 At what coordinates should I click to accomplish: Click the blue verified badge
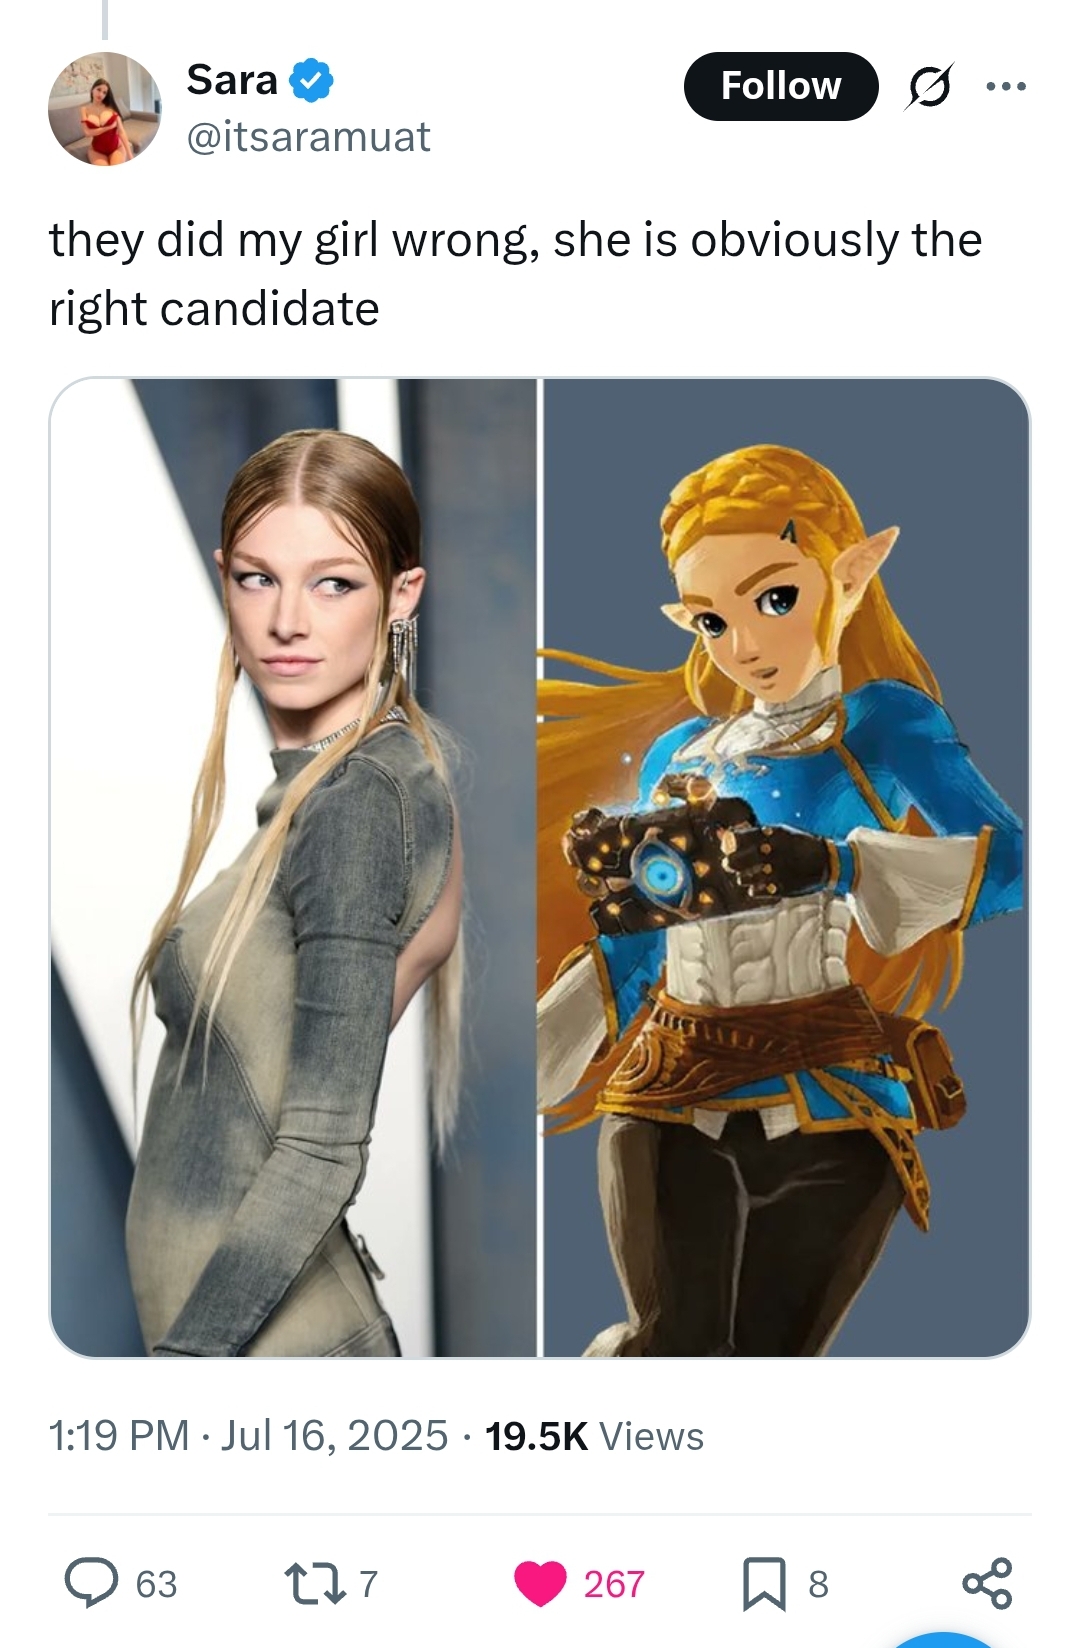[x=311, y=81]
